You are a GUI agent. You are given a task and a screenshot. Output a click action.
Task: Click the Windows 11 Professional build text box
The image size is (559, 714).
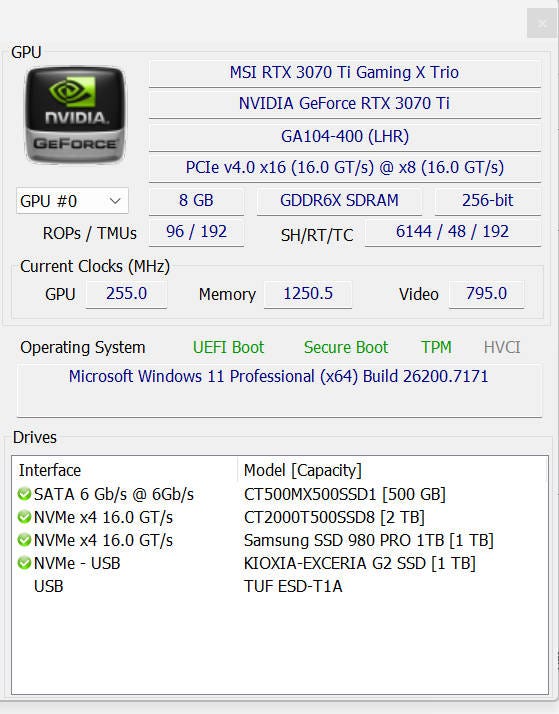(279, 390)
